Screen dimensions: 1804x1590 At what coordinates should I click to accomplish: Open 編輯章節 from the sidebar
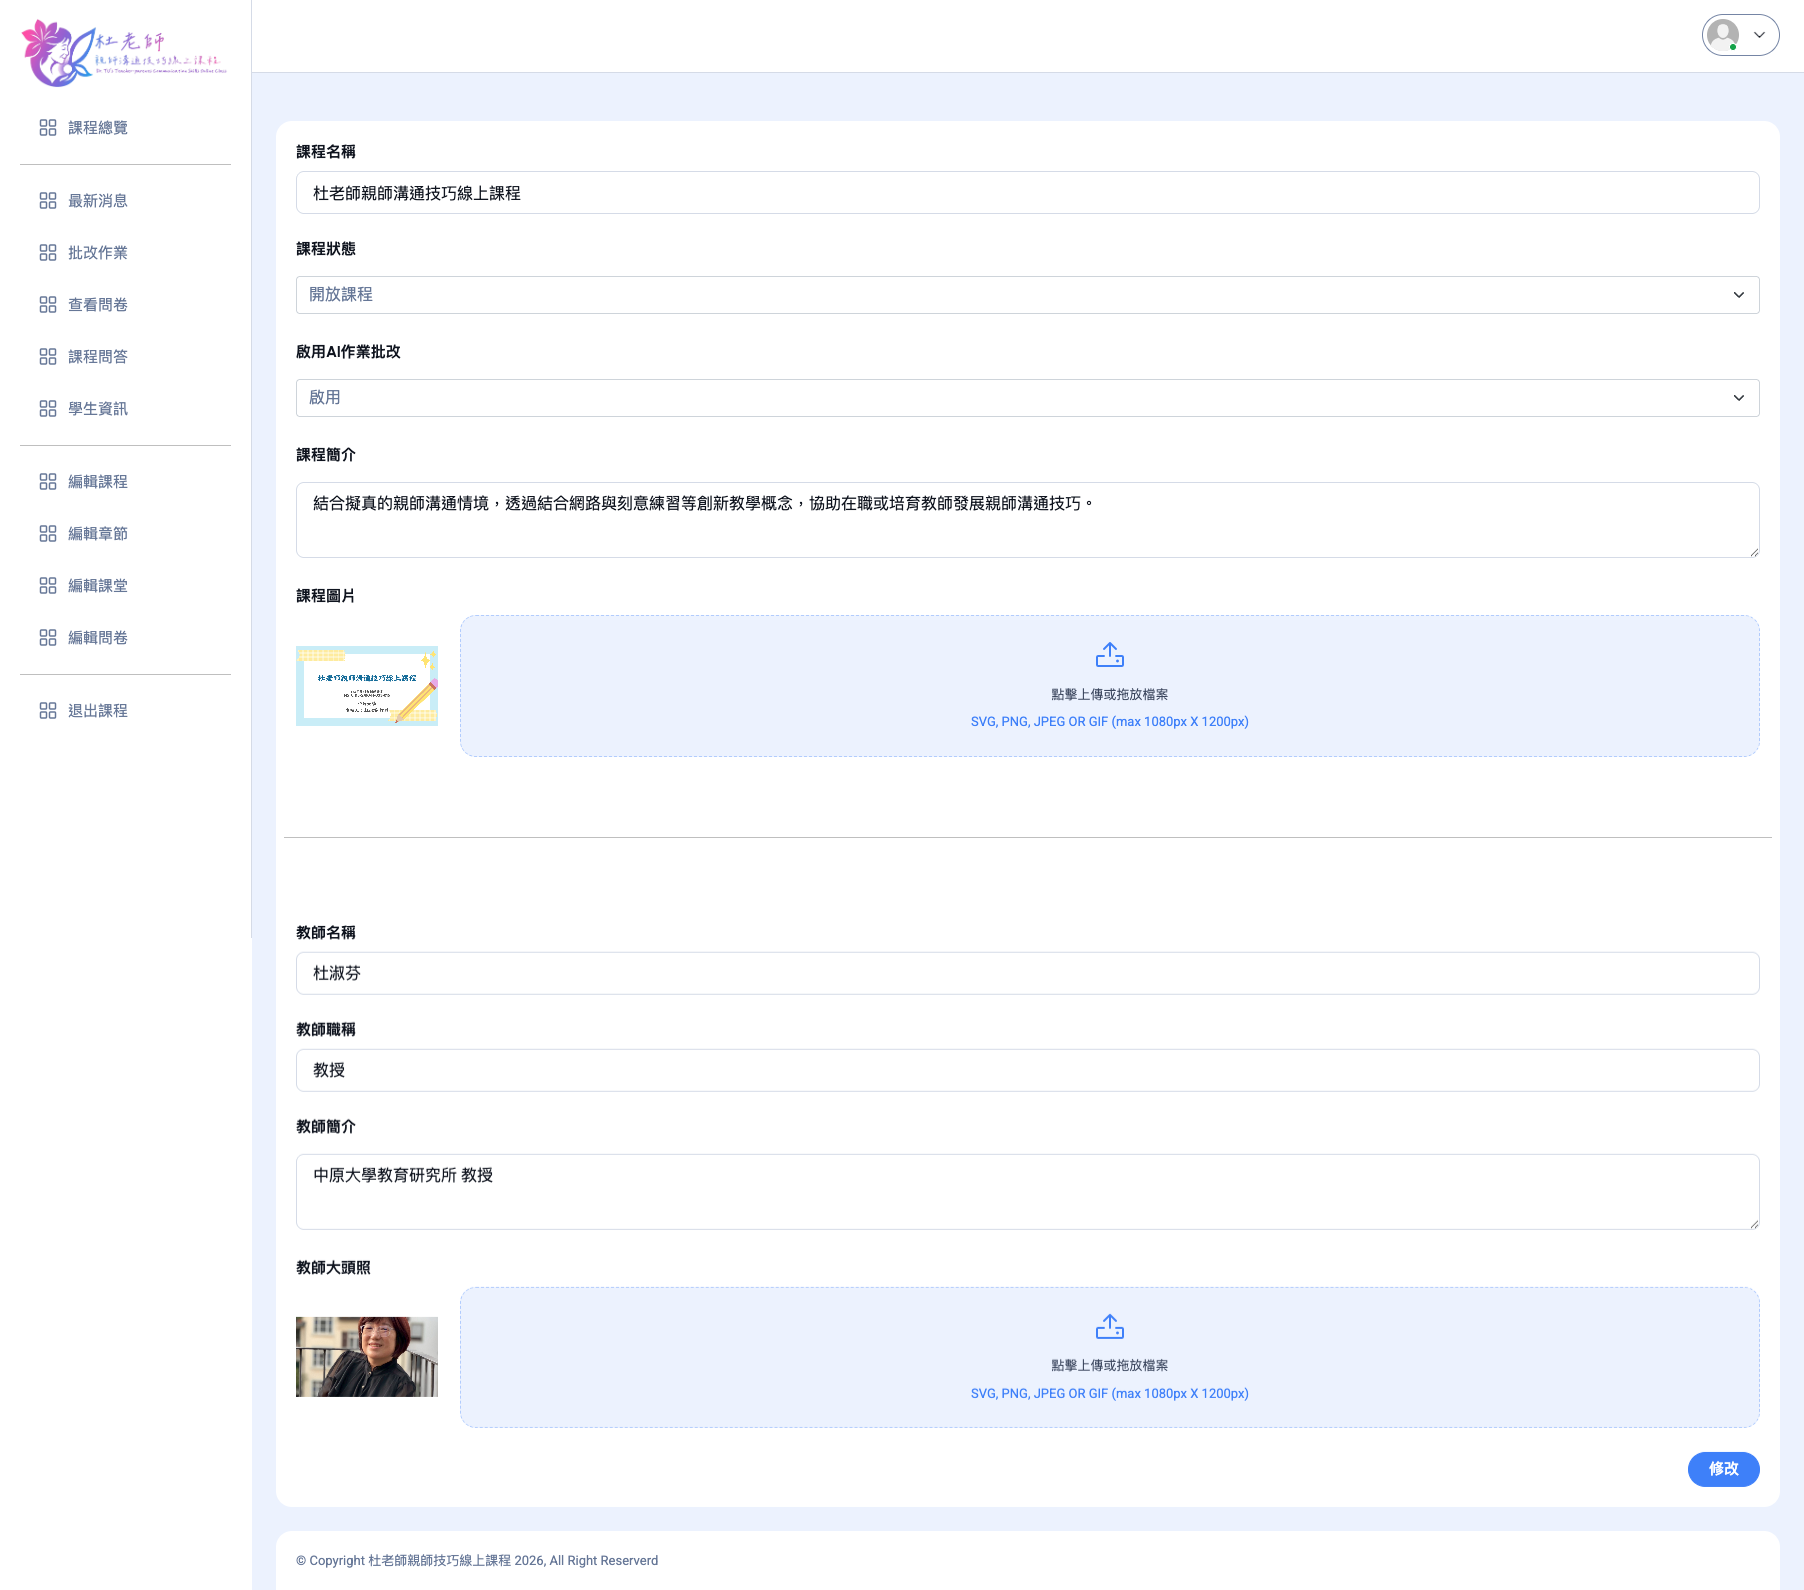click(97, 534)
